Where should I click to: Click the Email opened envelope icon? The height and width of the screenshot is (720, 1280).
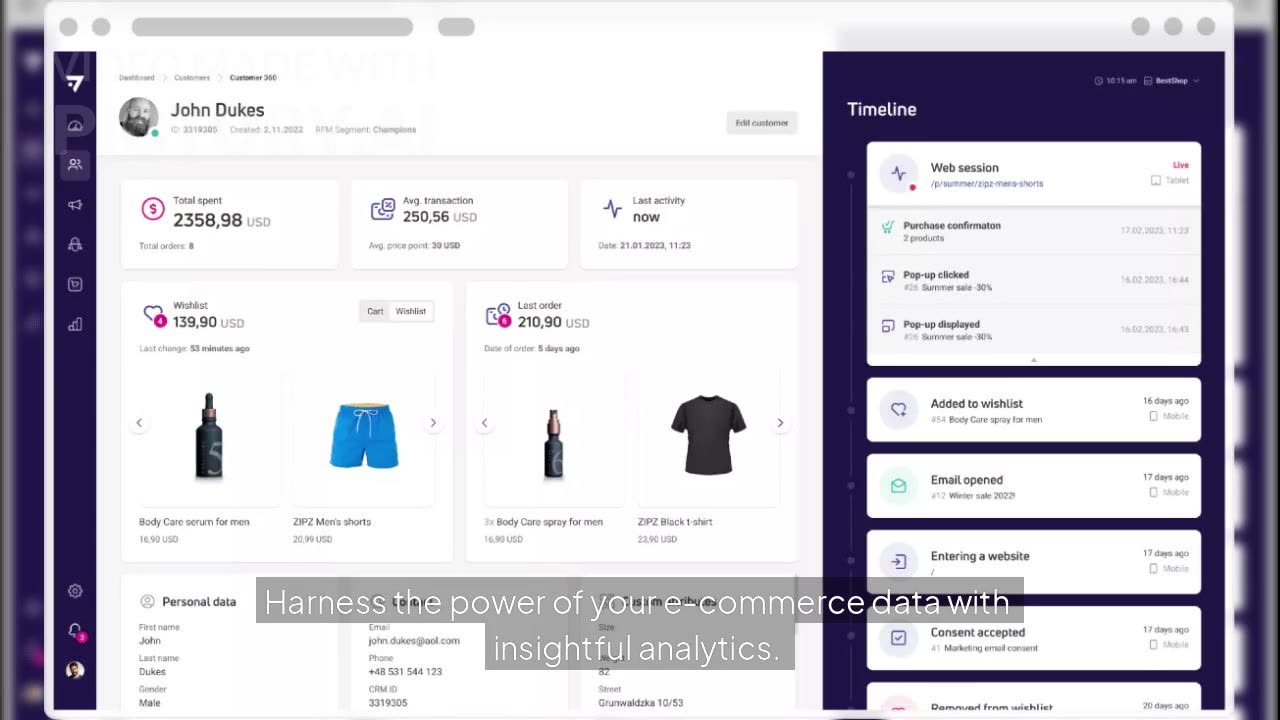click(899, 486)
